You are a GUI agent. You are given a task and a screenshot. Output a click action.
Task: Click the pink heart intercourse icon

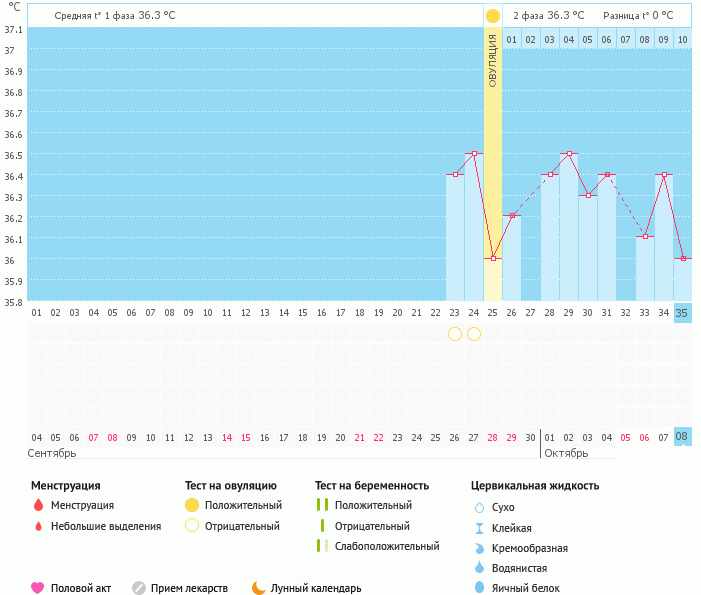pos(38,588)
